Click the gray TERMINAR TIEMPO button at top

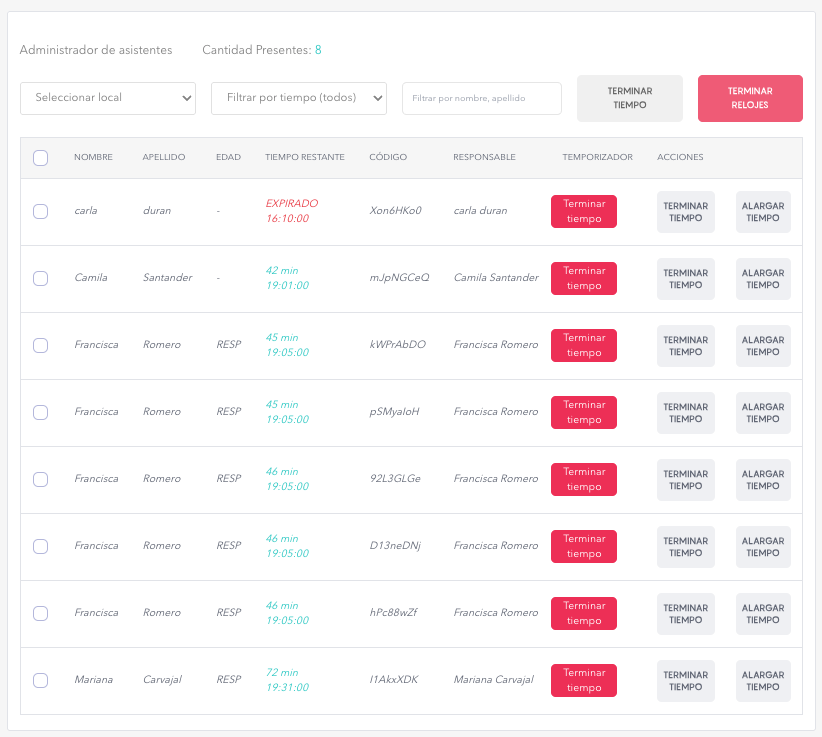[x=630, y=98]
